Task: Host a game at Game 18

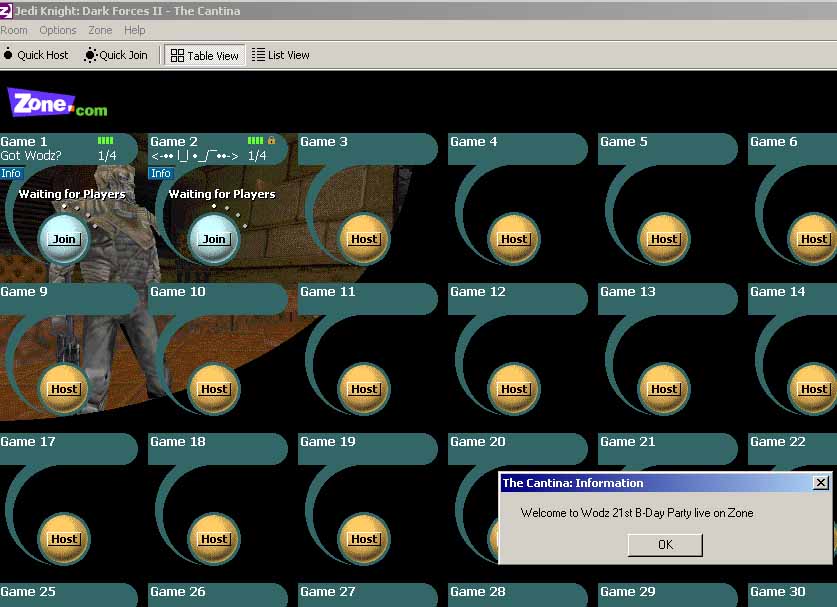Action: (214, 539)
